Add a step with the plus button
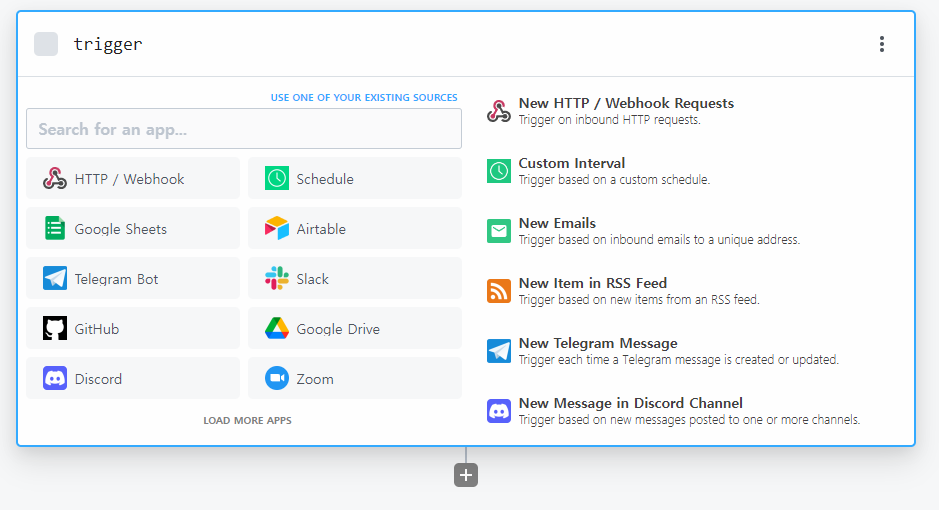This screenshot has height=510, width=939. point(466,475)
